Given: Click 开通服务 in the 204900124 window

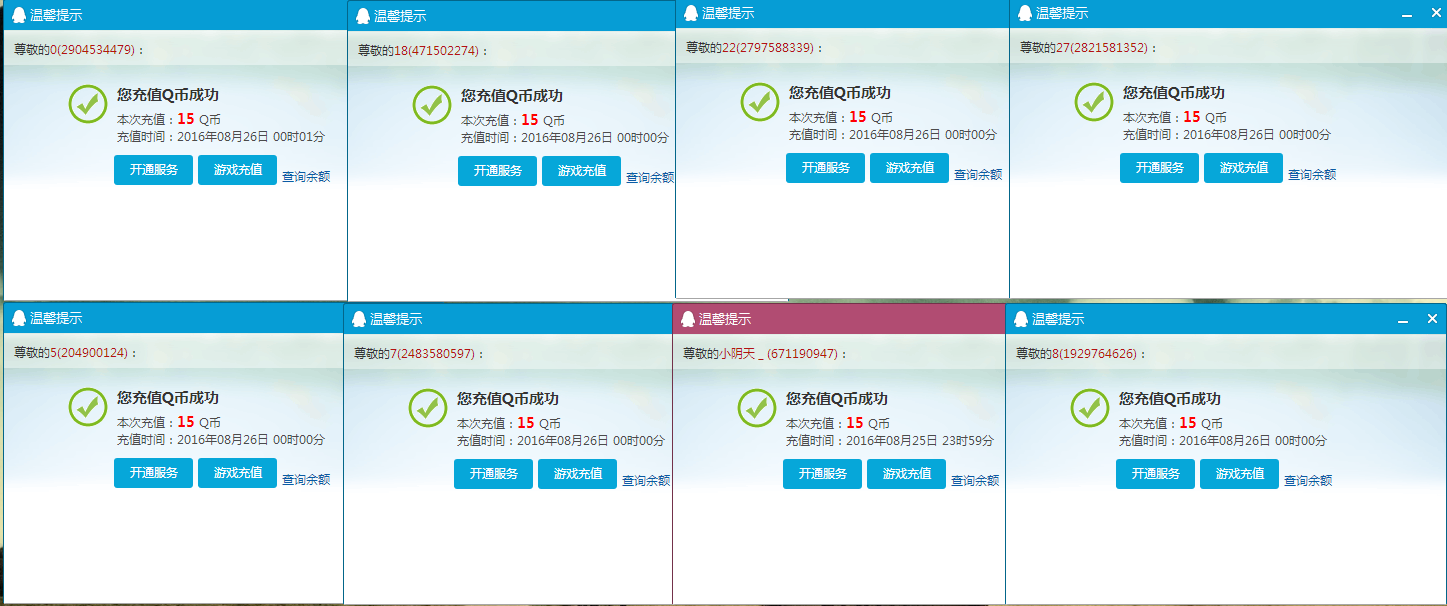Looking at the screenshot, I should tap(153, 473).
